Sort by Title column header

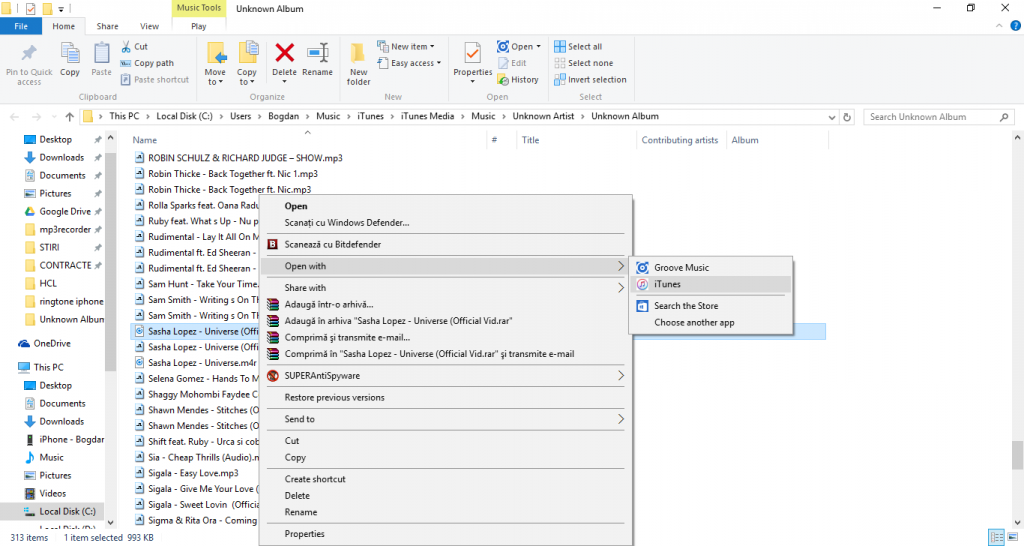point(530,140)
